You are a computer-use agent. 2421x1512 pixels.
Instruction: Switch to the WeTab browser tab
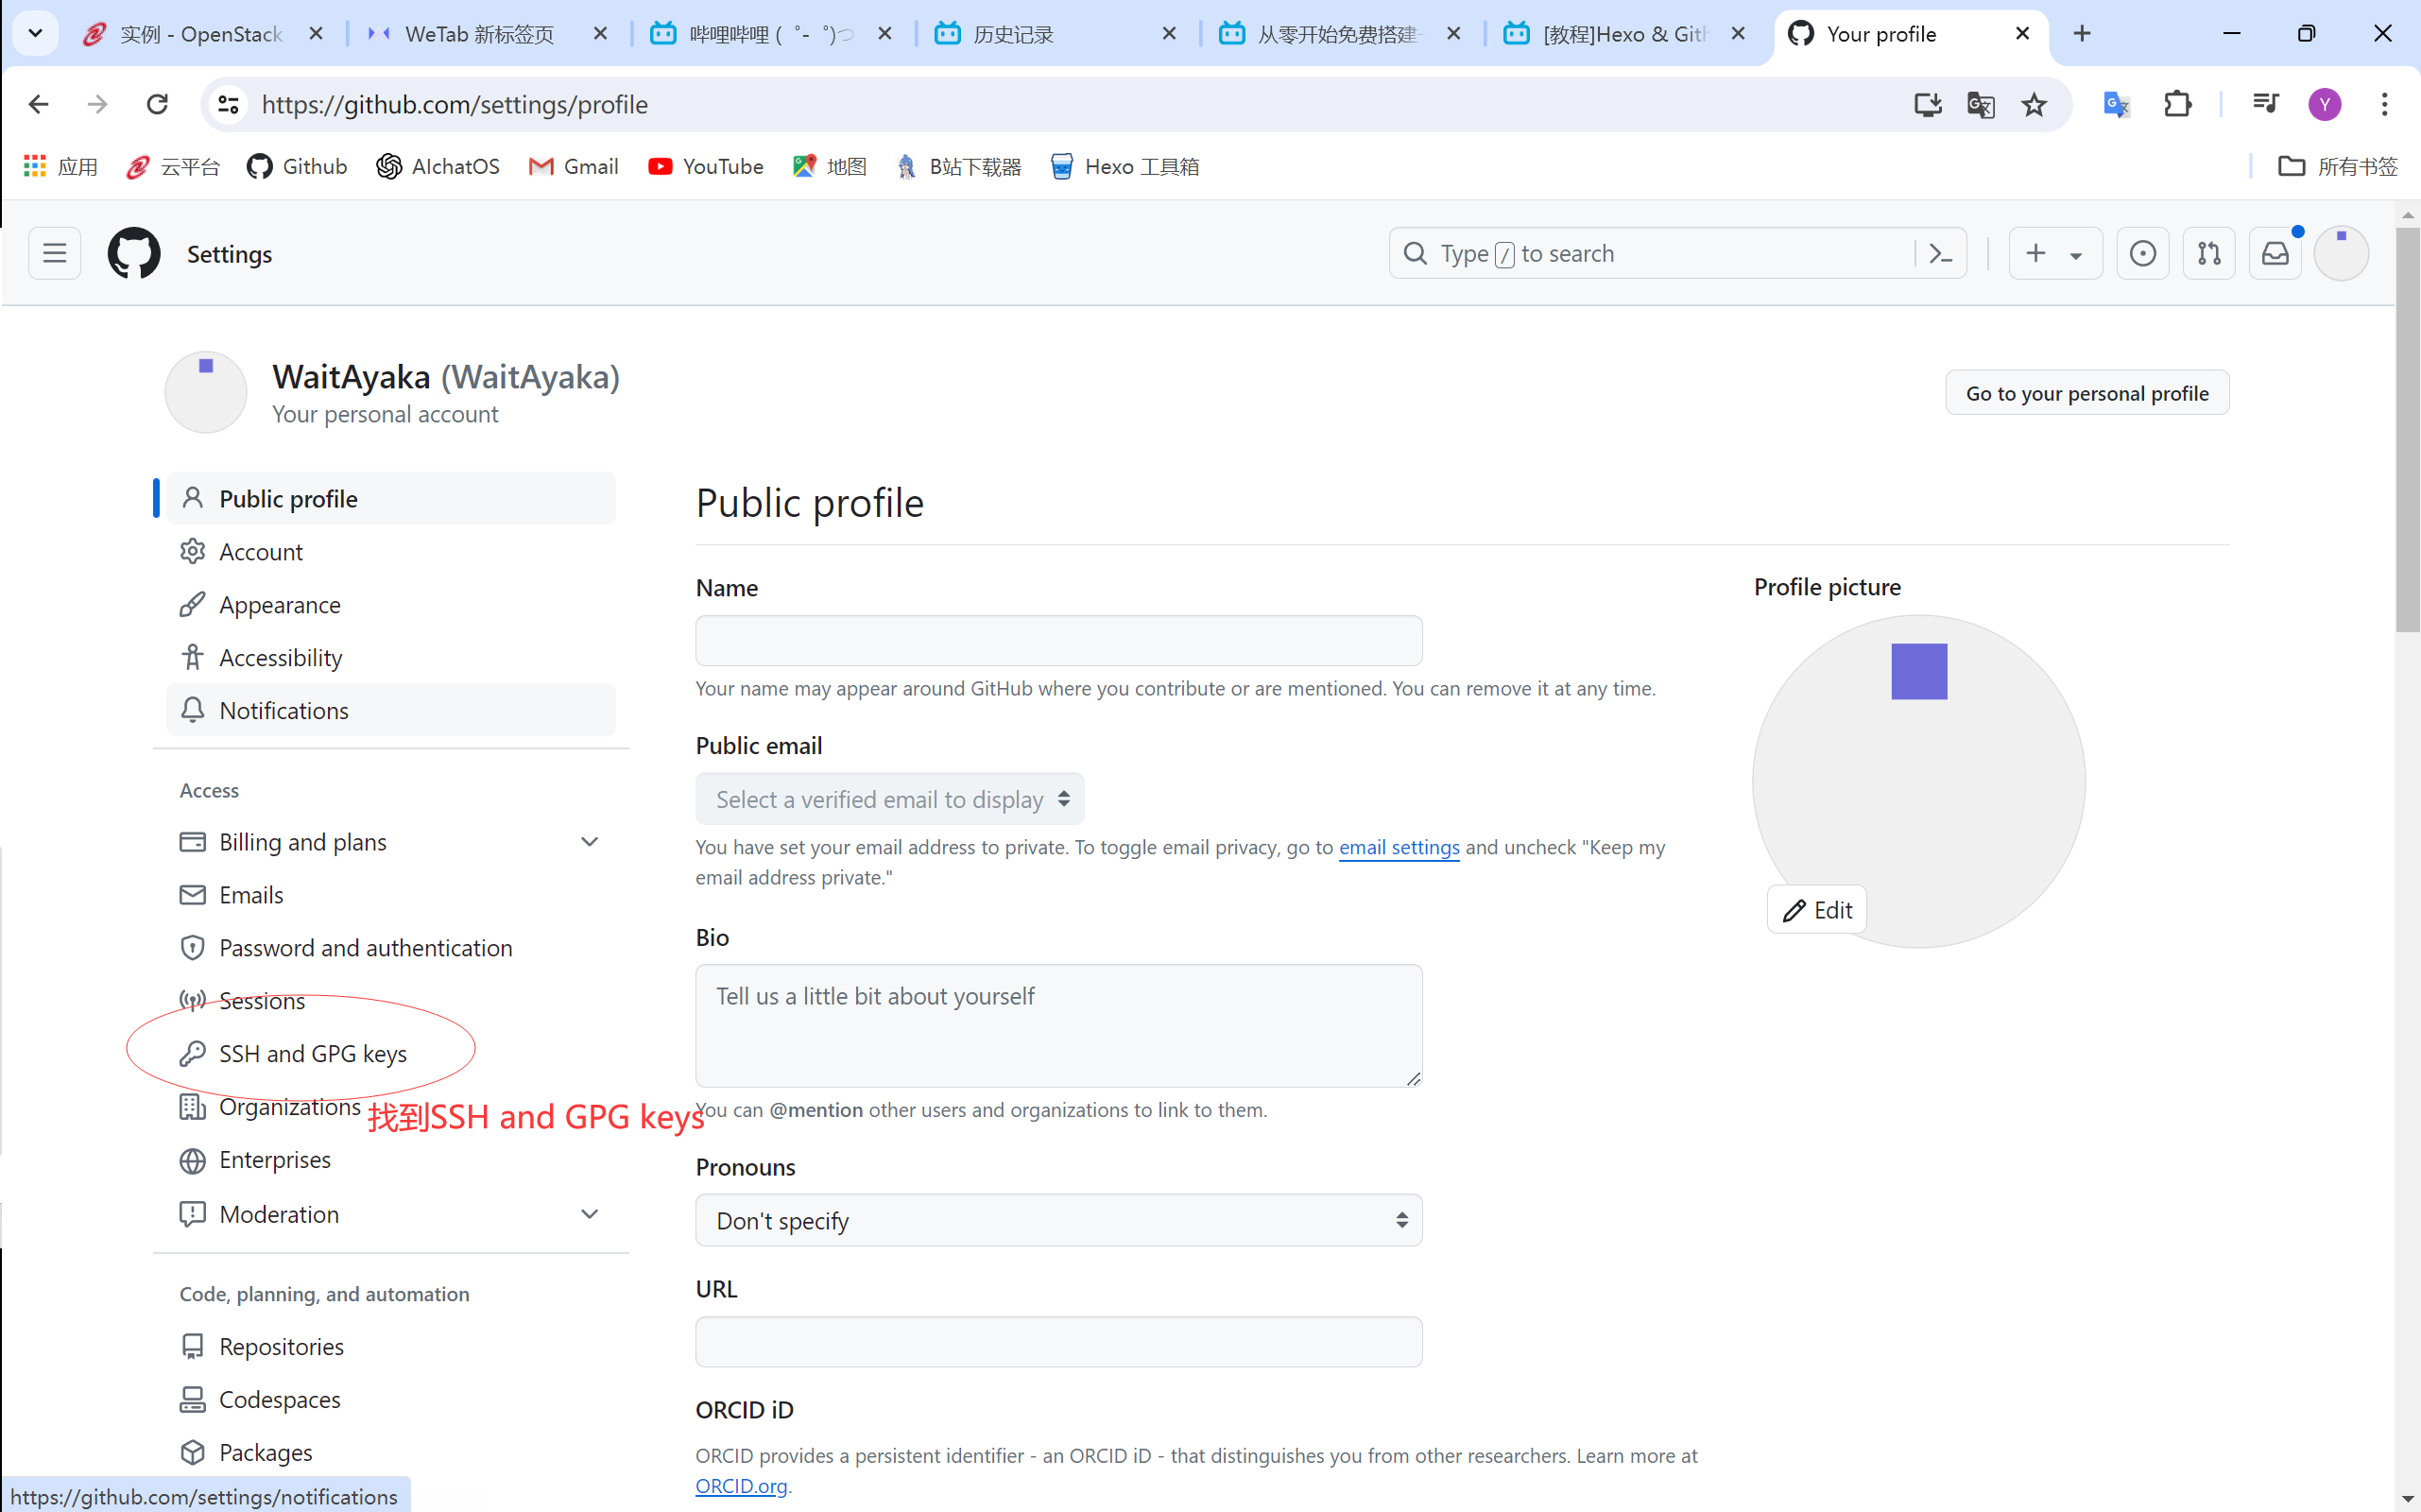coord(480,34)
